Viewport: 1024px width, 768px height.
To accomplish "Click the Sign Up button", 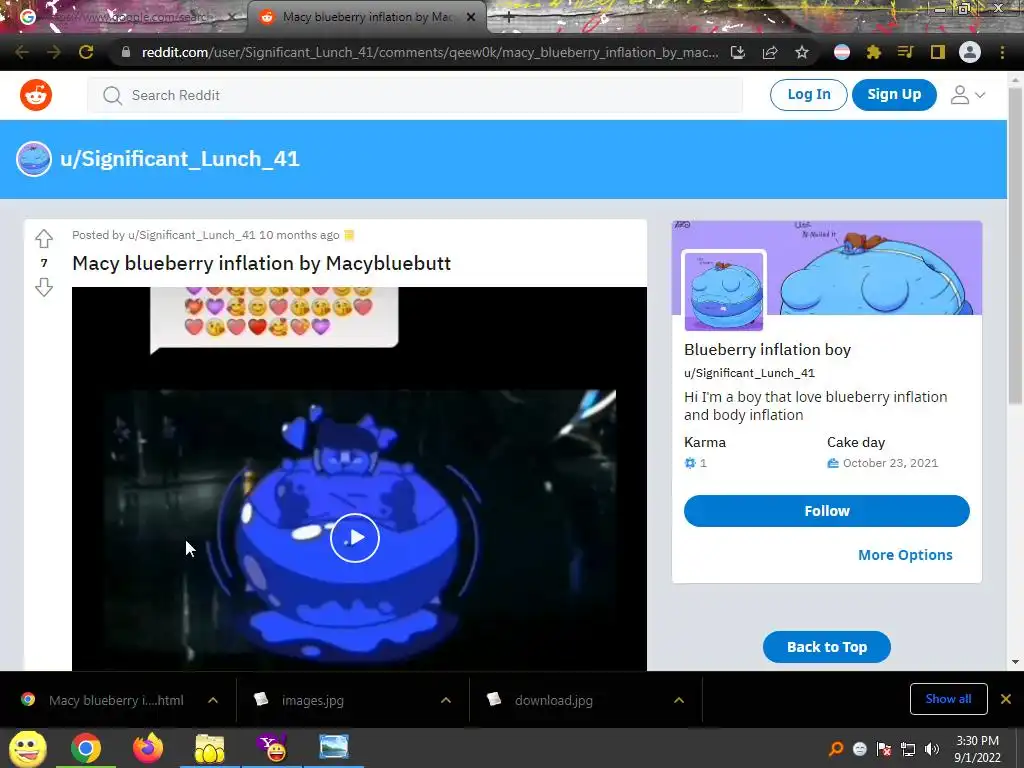I will 894,95.
